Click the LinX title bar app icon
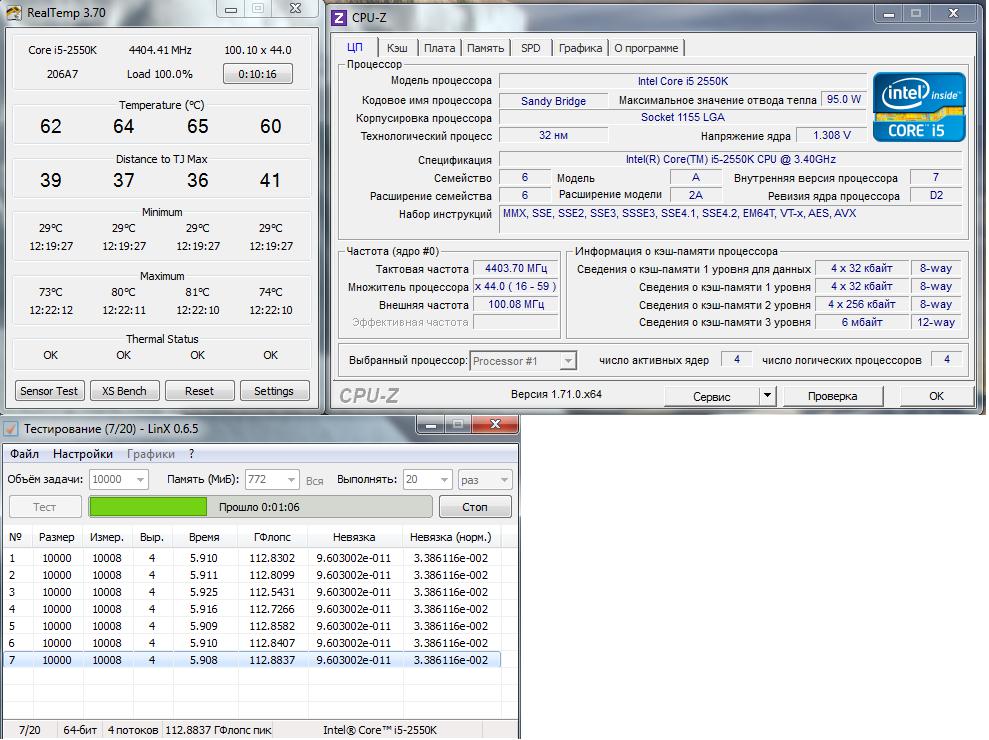This screenshot has height=740, width=989. (x=11, y=429)
